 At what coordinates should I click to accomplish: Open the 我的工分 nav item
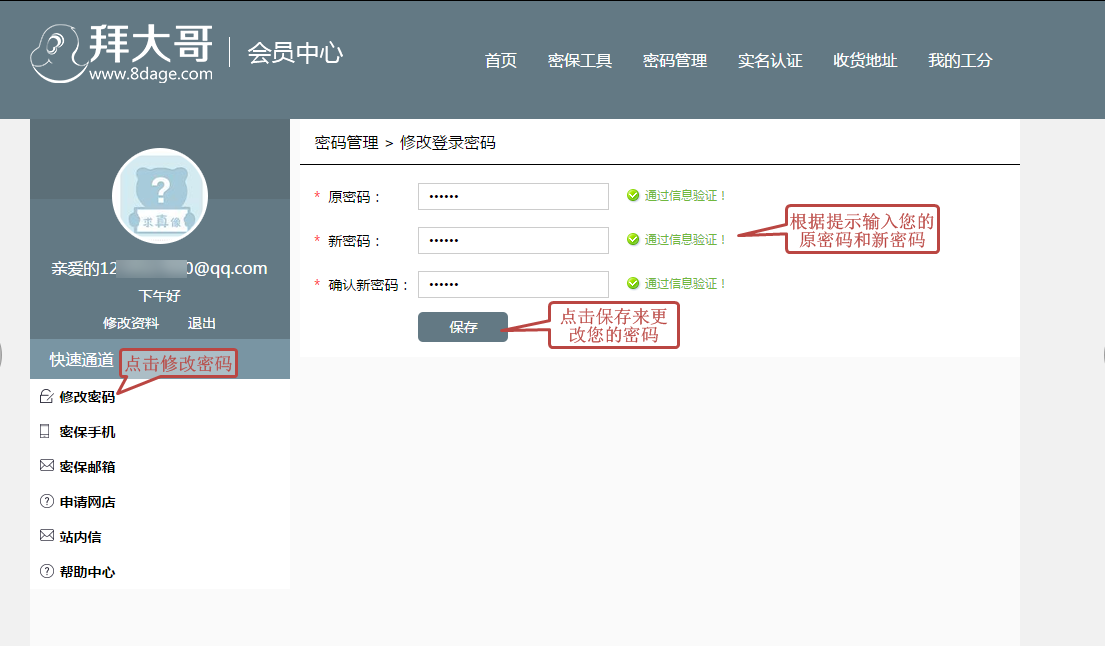[960, 61]
